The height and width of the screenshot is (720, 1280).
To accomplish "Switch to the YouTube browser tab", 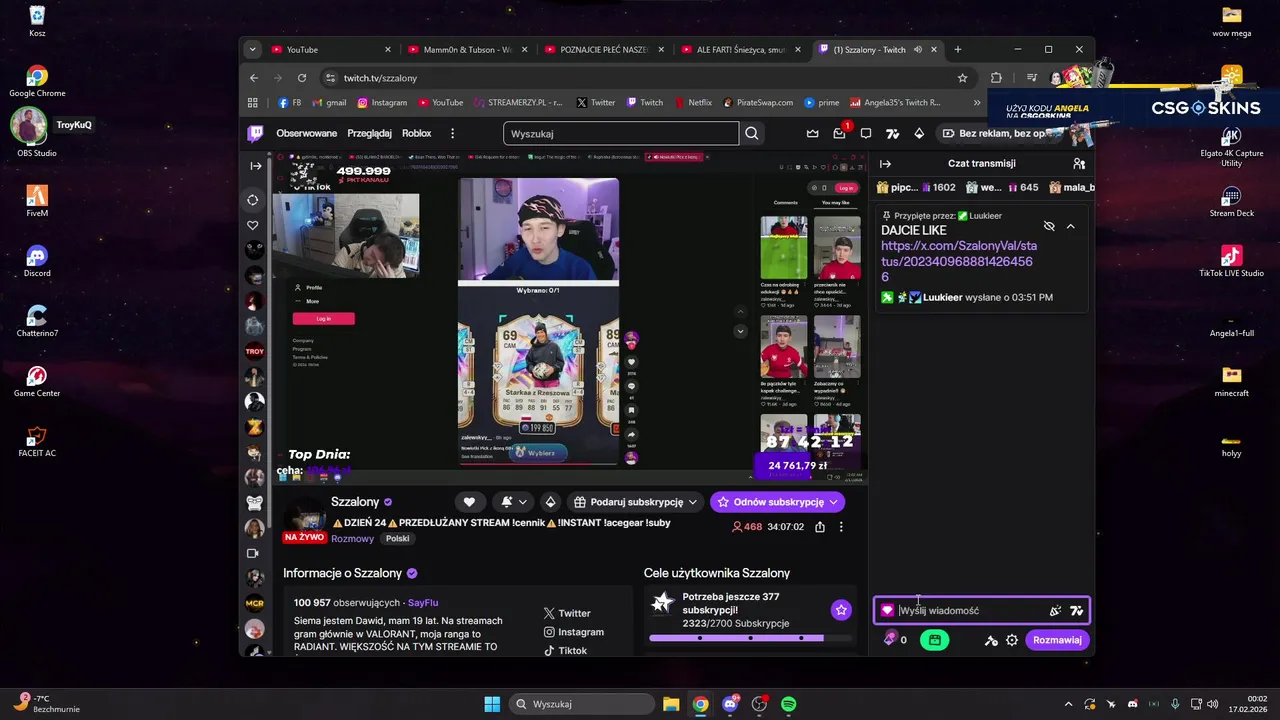I will pyautogui.click(x=330, y=49).
